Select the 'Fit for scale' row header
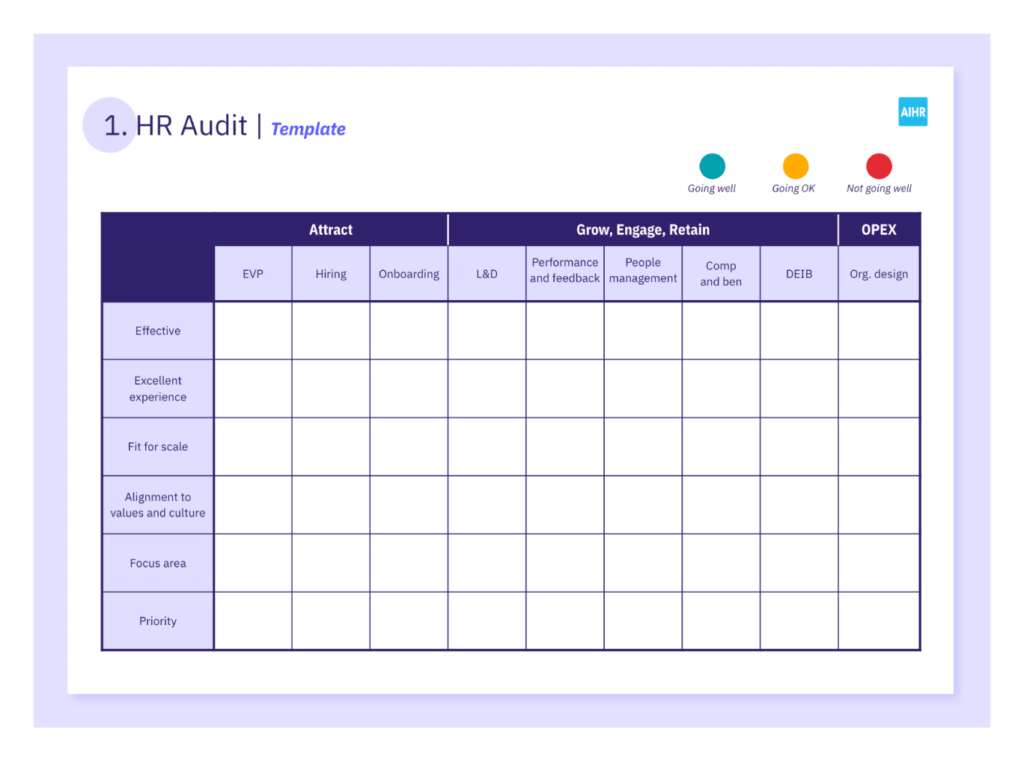Viewport: 1024px width, 768px height. tap(157, 446)
